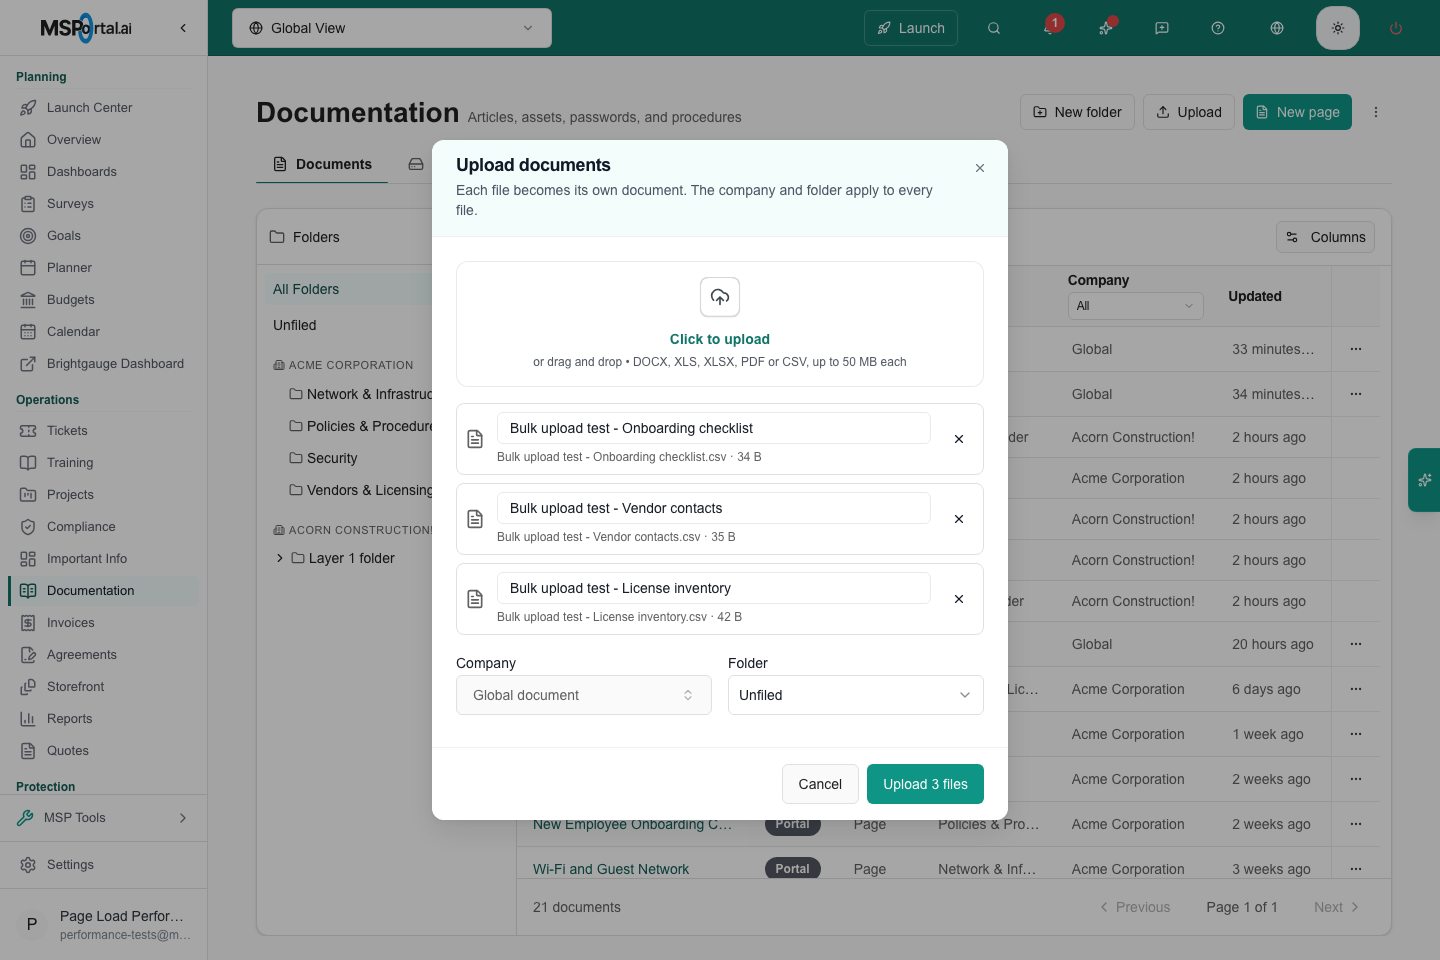Open the side AI assistant tab
This screenshot has width=1440, height=960.
pyautogui.click(x=1424, y=480)
